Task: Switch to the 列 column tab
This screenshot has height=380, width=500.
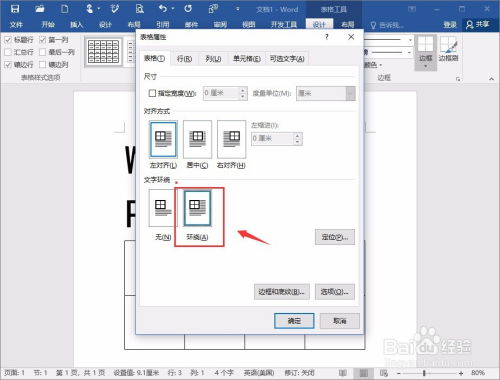Action: tap(213, 59)
